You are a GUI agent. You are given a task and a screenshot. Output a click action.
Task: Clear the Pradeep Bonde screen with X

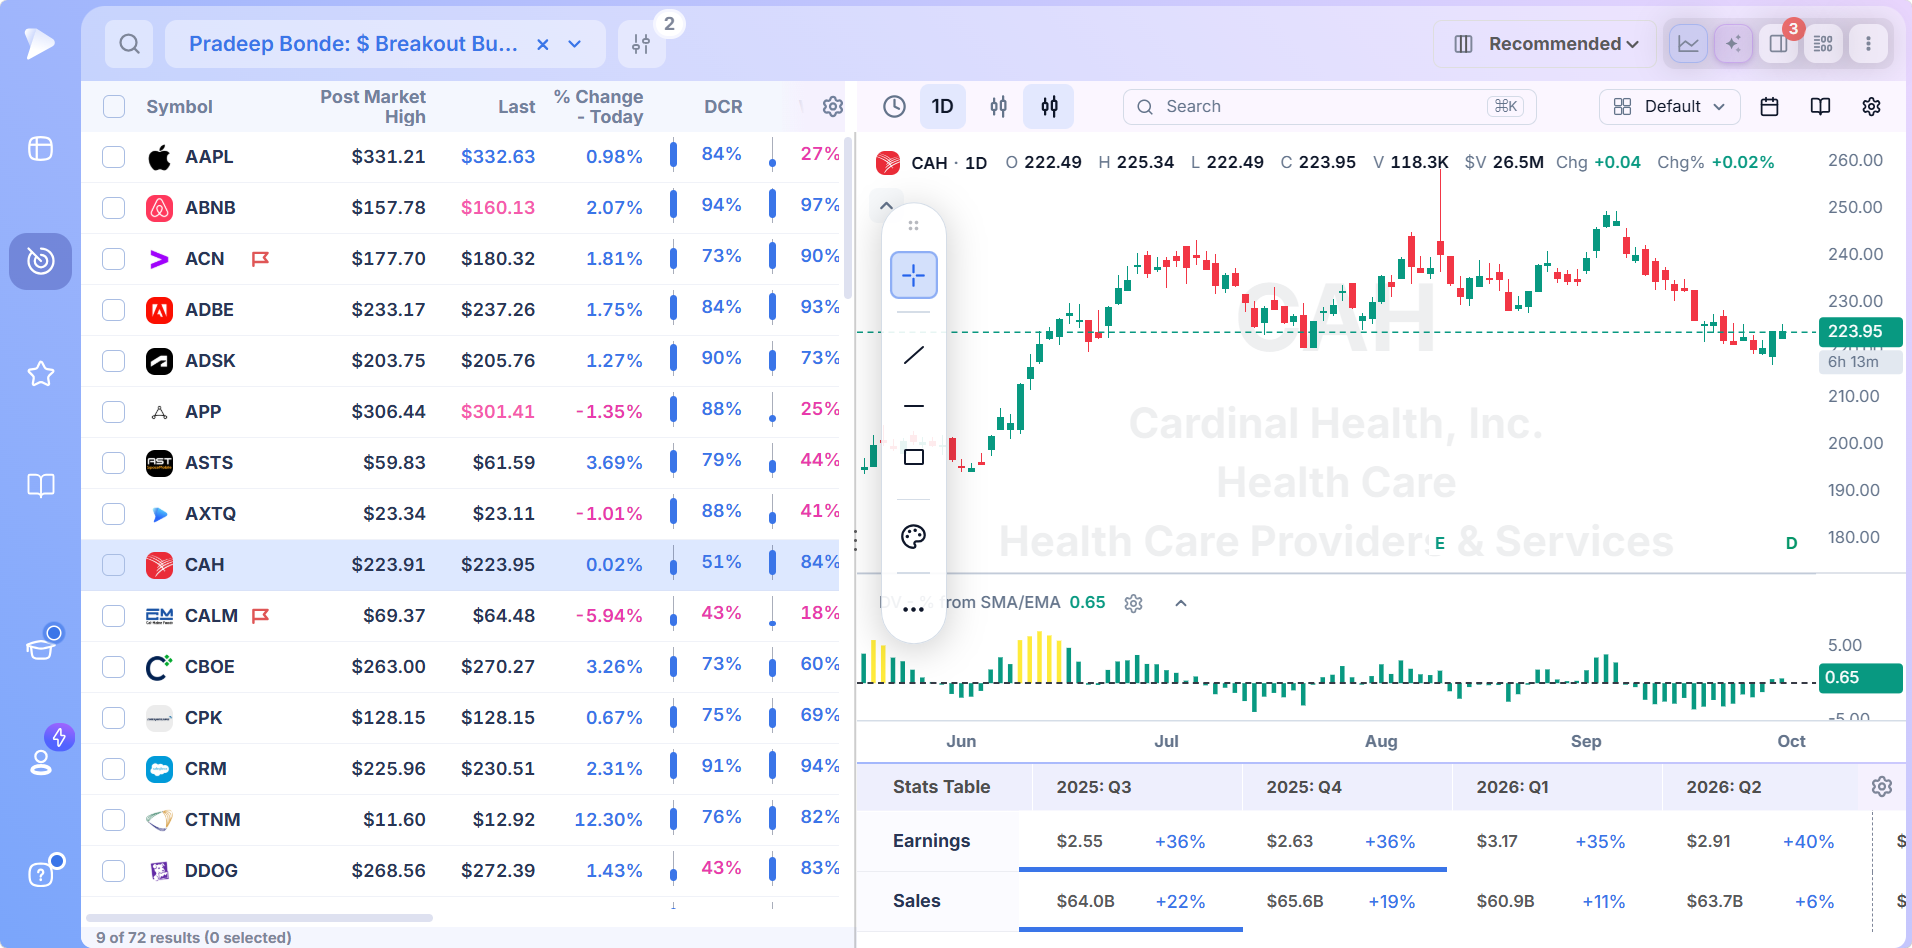tap(542, 44)
